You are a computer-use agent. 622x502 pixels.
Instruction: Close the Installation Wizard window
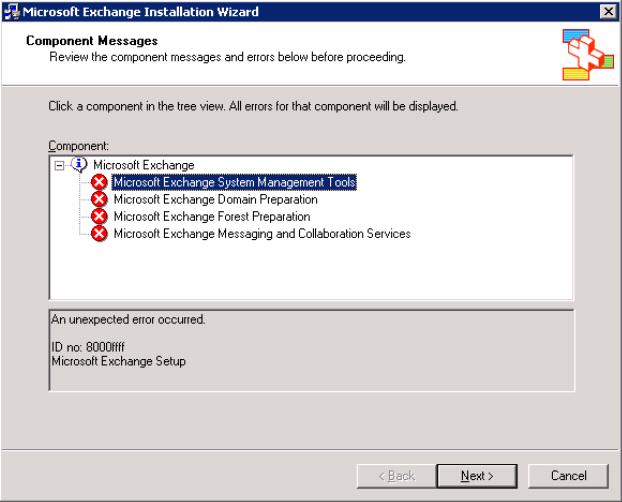(608, 12)
